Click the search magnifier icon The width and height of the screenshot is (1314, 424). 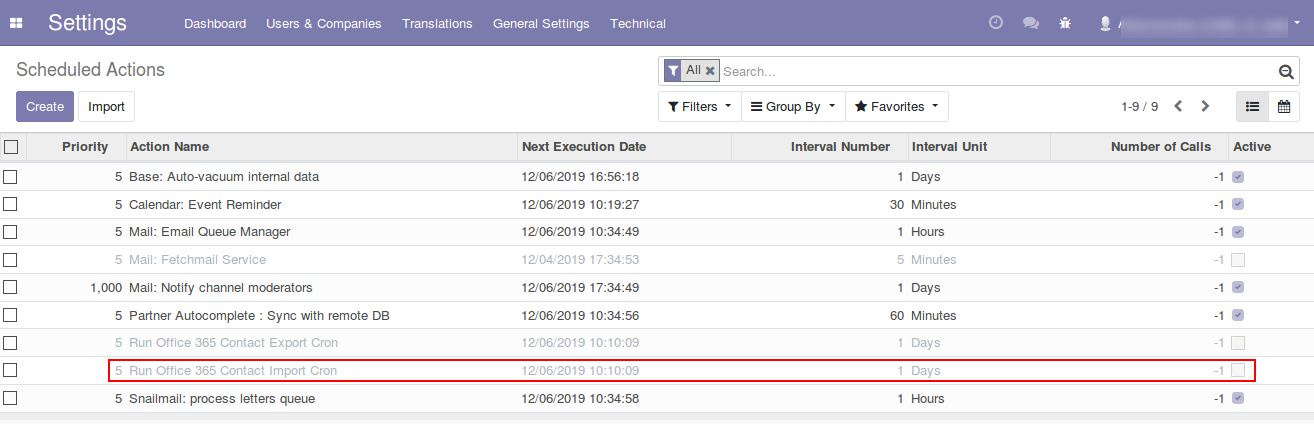point(1286,72)
